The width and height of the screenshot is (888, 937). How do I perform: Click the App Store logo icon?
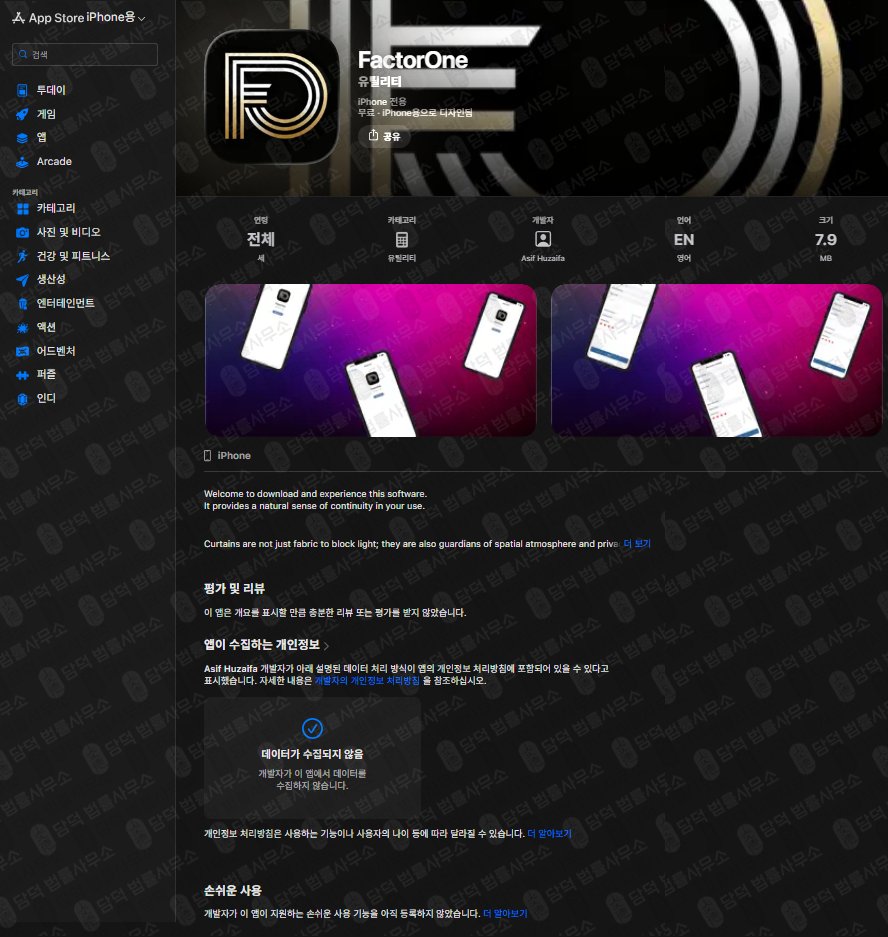coord(18,18)
